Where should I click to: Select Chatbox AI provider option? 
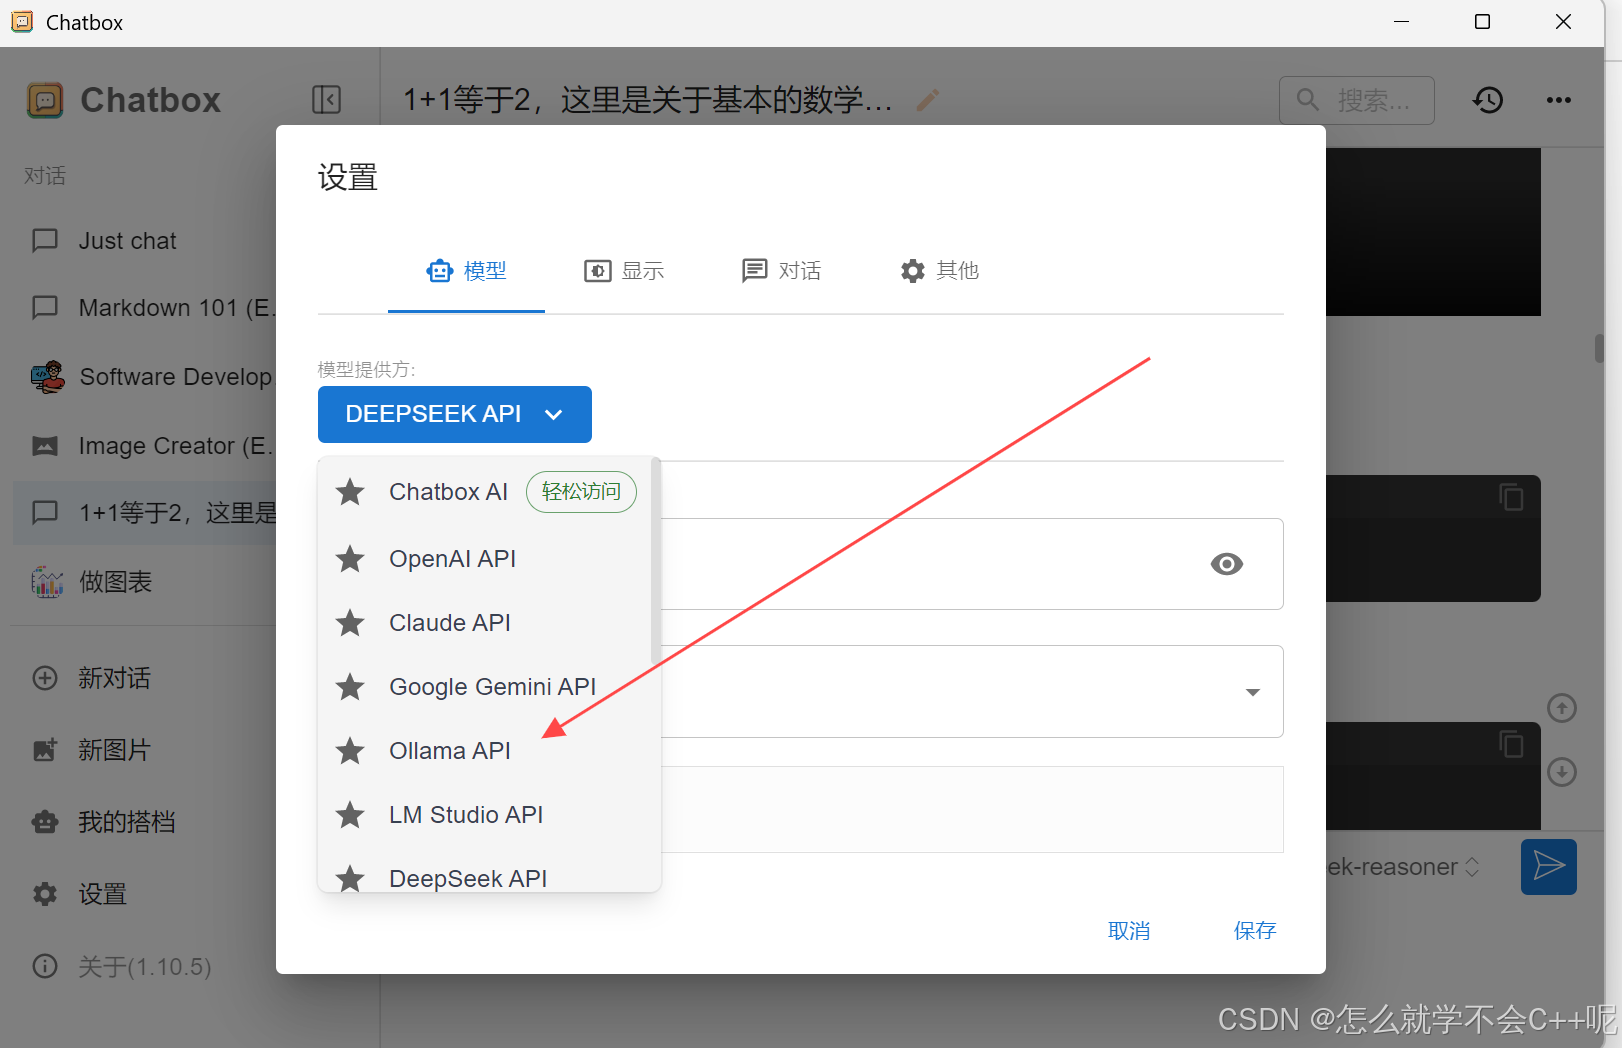click(x=485, y=492)
